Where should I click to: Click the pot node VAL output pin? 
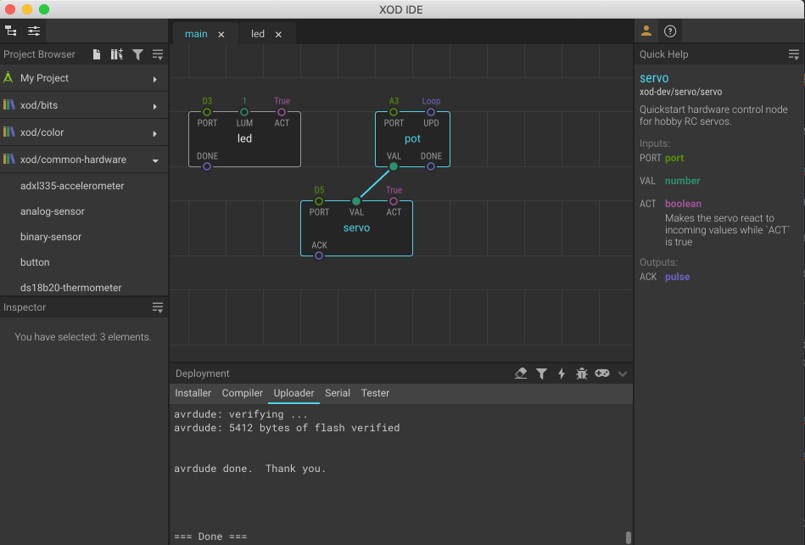(393, 167)
